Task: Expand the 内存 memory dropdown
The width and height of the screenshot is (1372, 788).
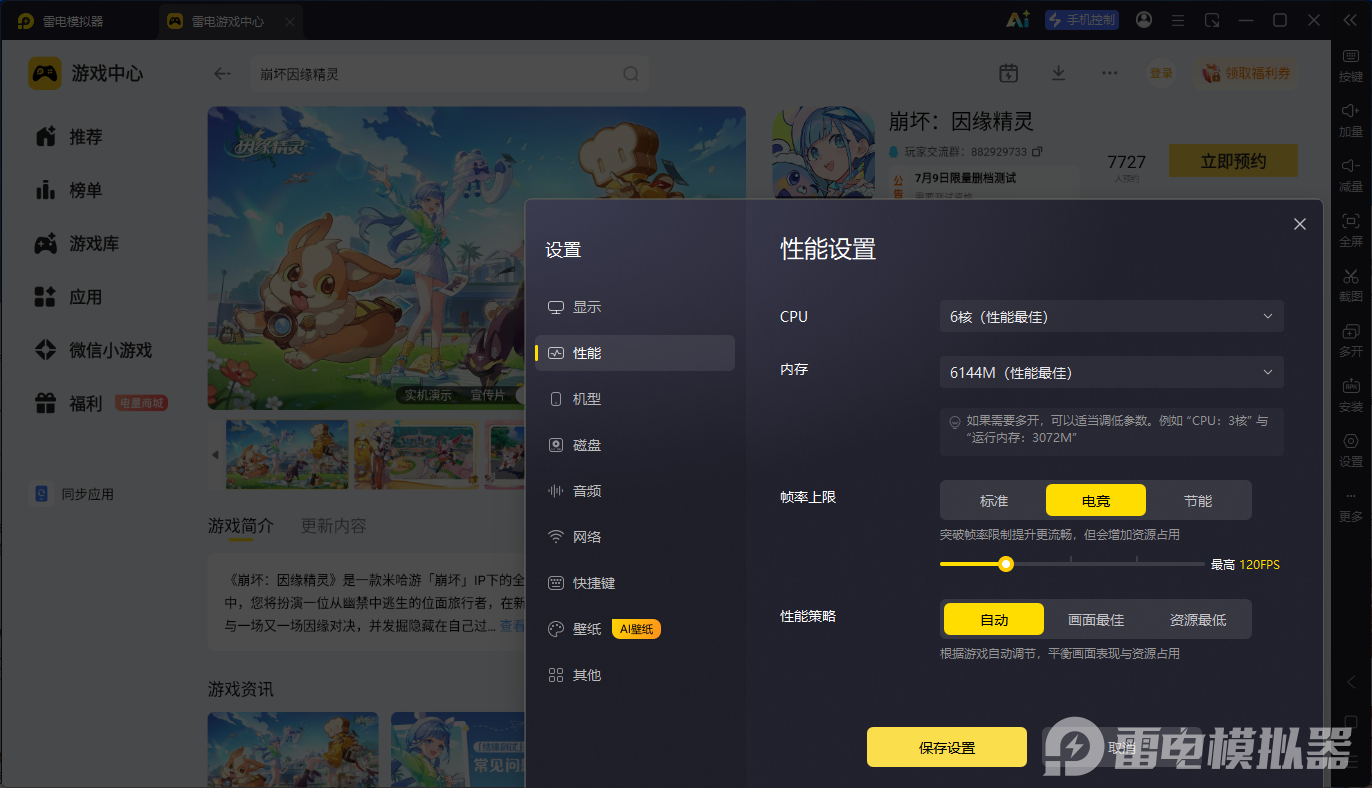Action: coord(1112,372)
